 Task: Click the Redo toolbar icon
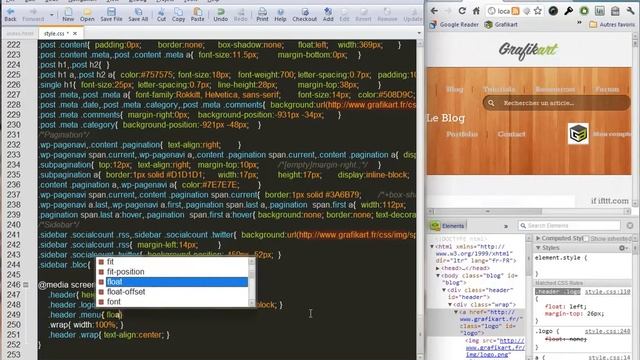pyautogui.click(x=240, y=15)
